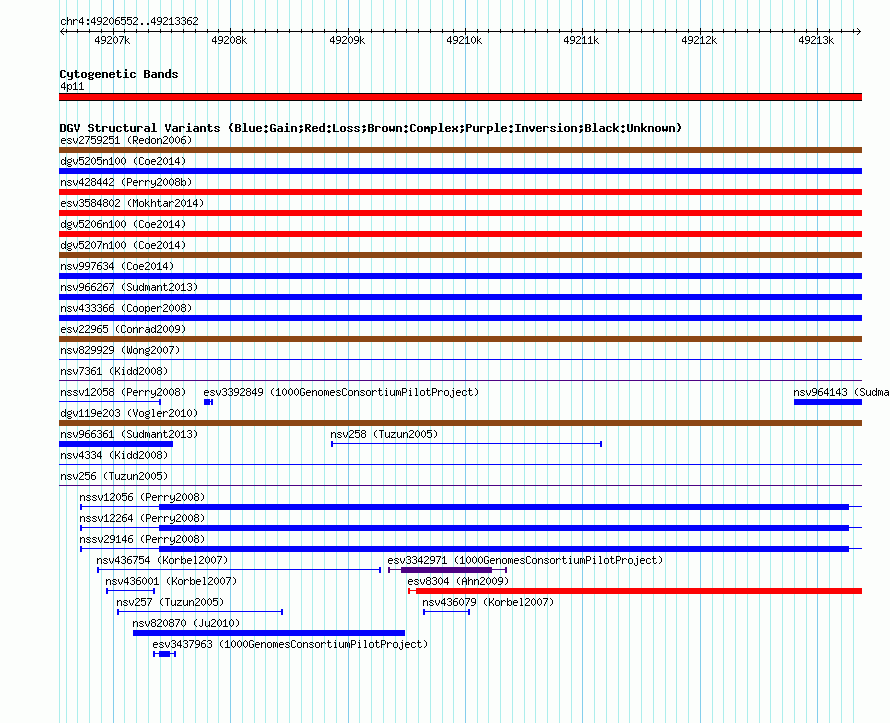Click esv22965 (Conrad2009) label
This screenshot has width=890, height=723.
(123, 329)
